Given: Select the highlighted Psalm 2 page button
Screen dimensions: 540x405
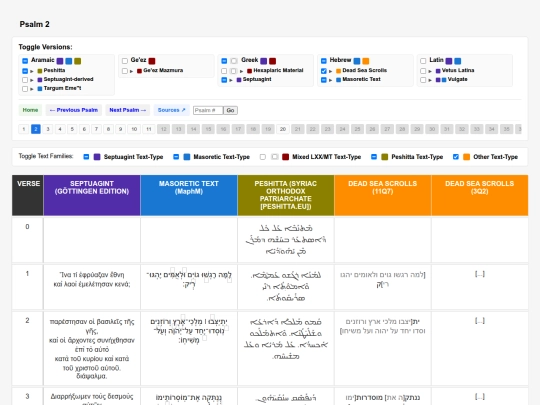Looking at the screenshot, I should (36, 129).
